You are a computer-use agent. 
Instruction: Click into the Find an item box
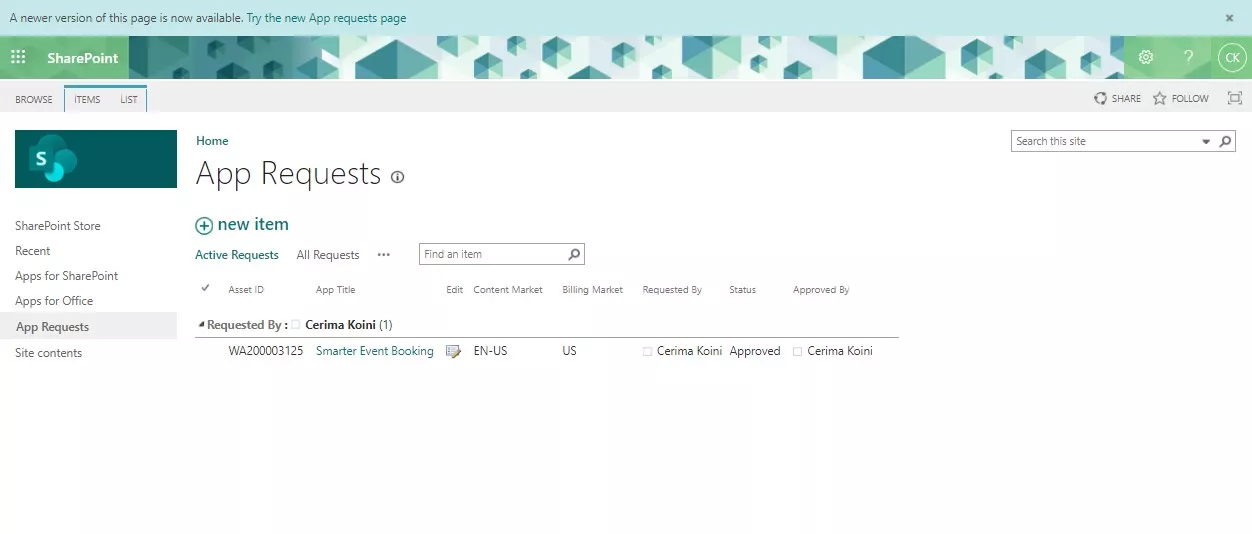(x=493, y=255)
